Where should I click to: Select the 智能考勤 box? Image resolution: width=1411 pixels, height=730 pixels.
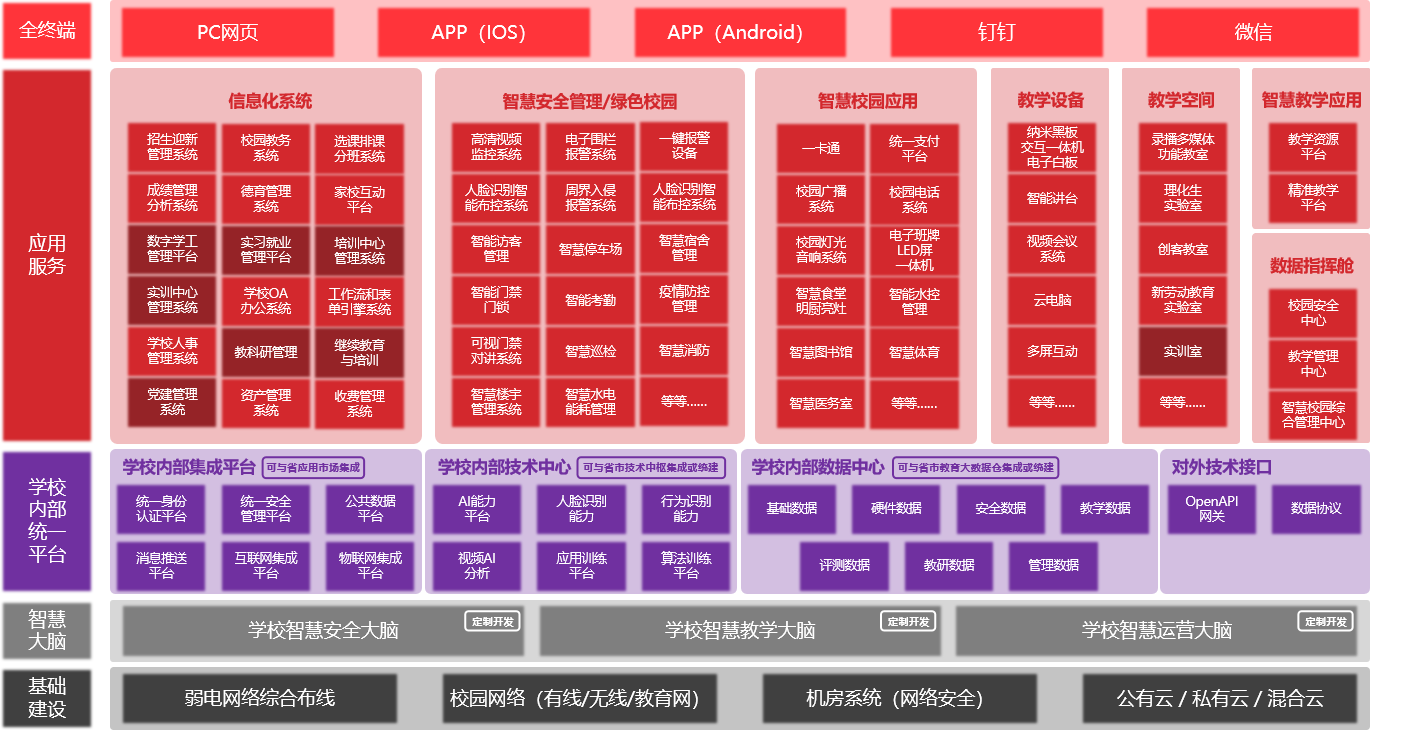[x=590, y=300]
